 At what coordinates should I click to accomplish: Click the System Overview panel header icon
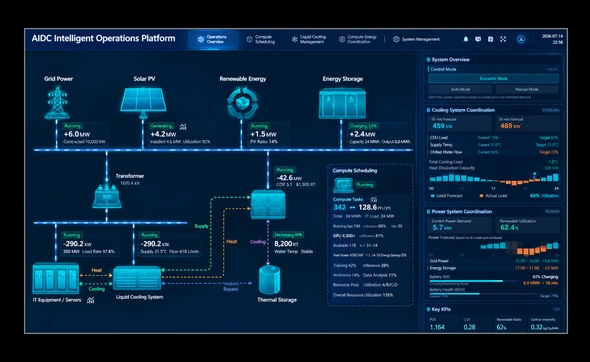pyautogui.click(x=428, y=59)
